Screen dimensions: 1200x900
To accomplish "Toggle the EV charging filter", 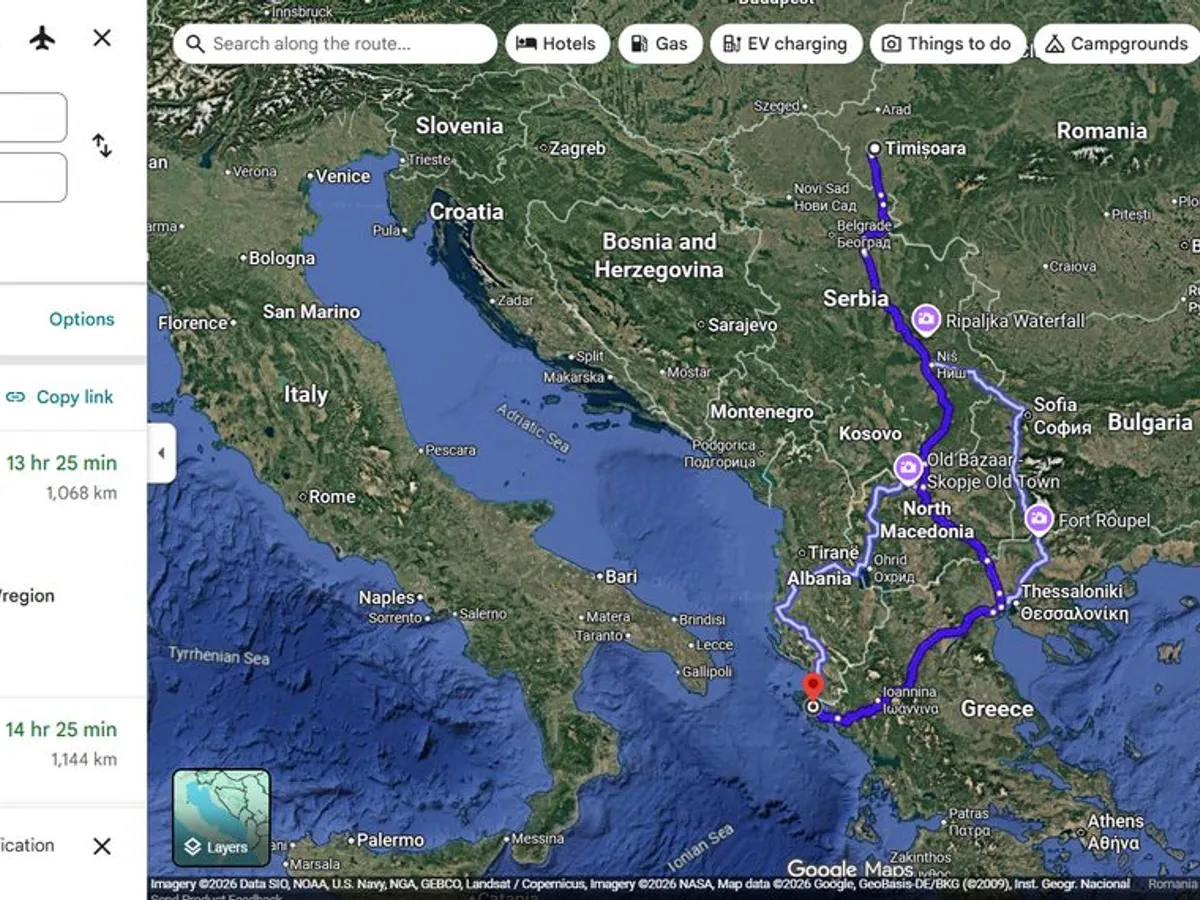I will tap(786, 44).
